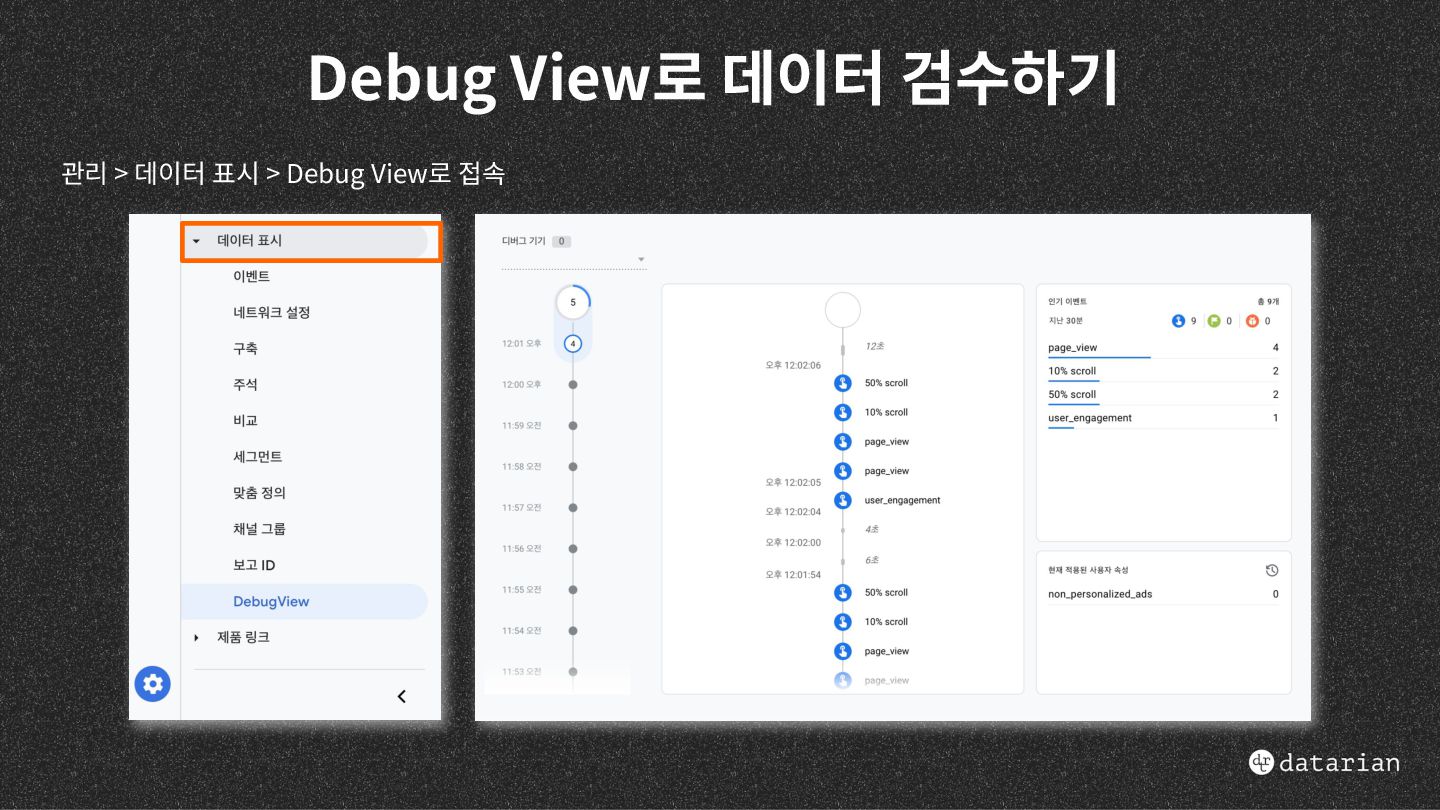Screen dimensions: 1440x810
Task: Select the 주석 menu item
Action: (246, 385)
